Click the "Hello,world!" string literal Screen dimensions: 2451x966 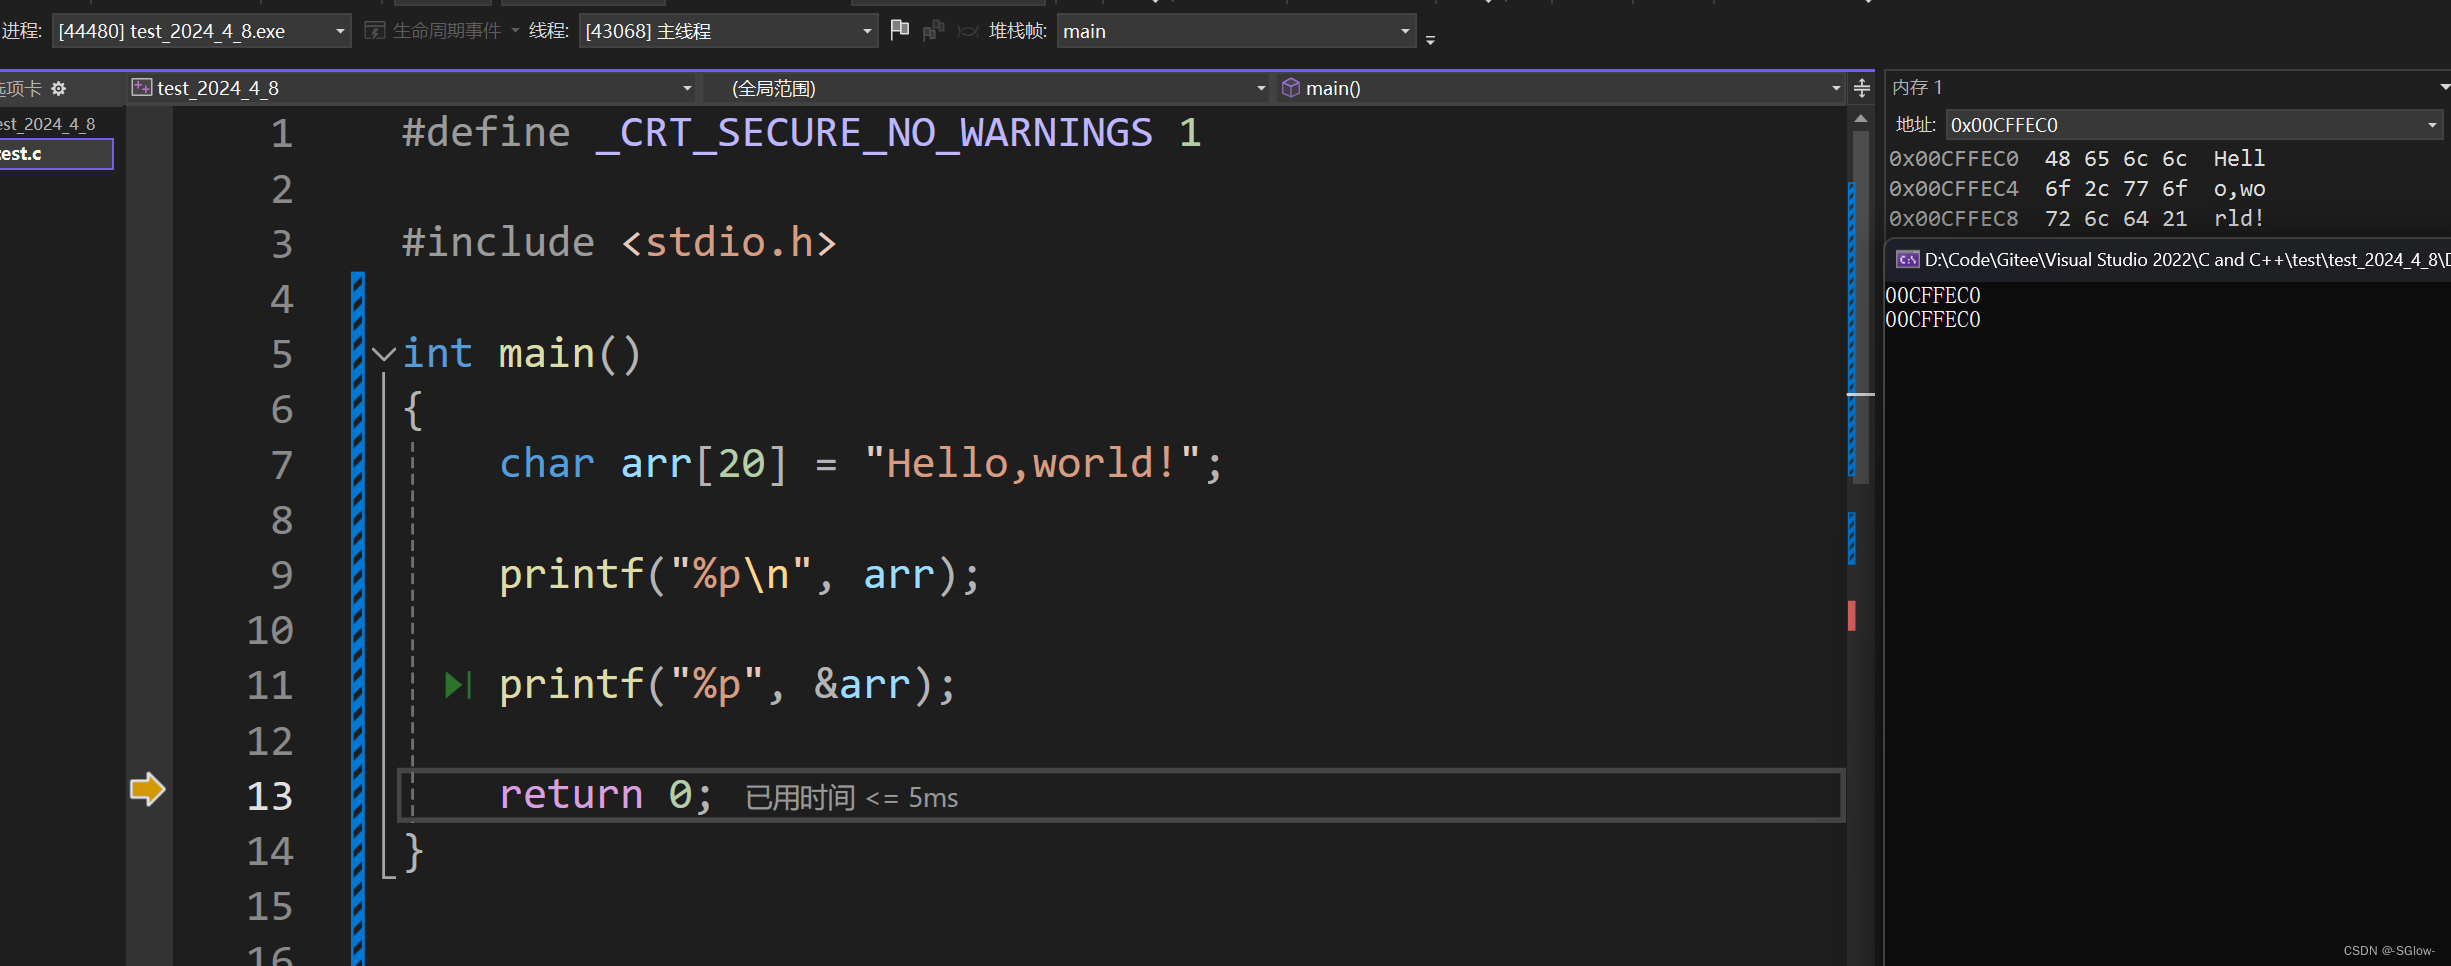(1032, 464)
